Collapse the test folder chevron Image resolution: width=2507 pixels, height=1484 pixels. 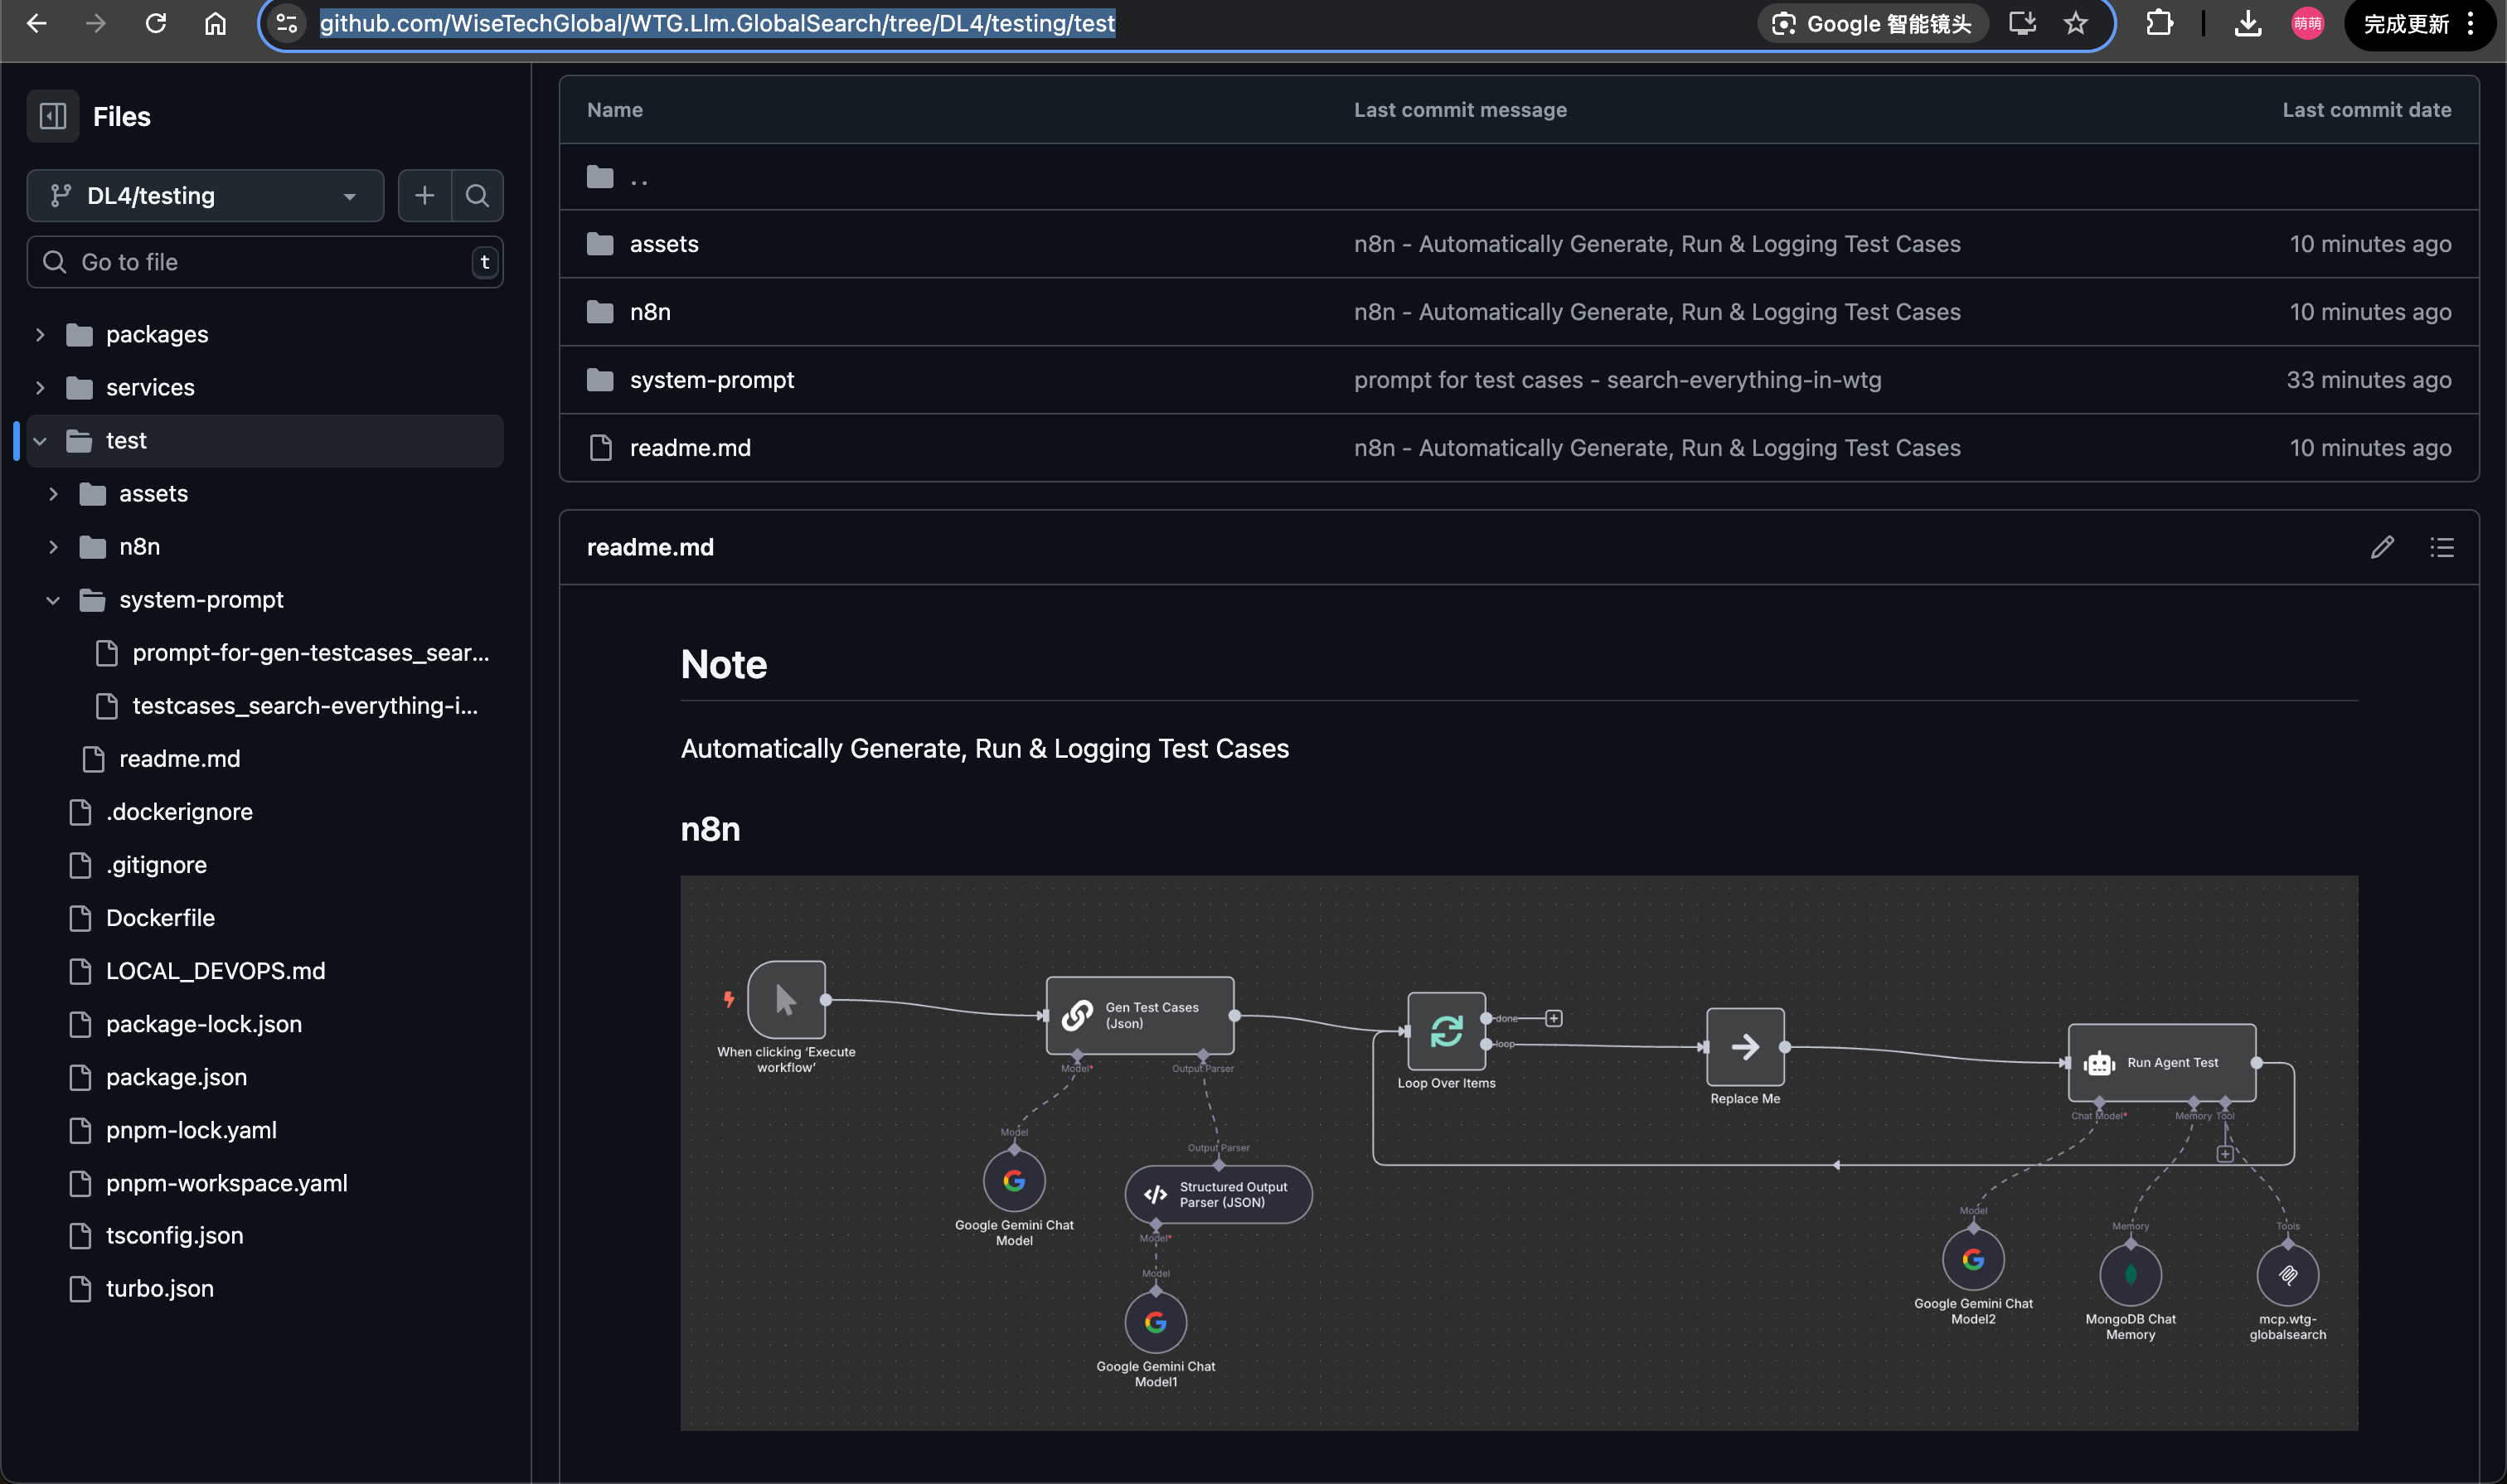(40, 441)
